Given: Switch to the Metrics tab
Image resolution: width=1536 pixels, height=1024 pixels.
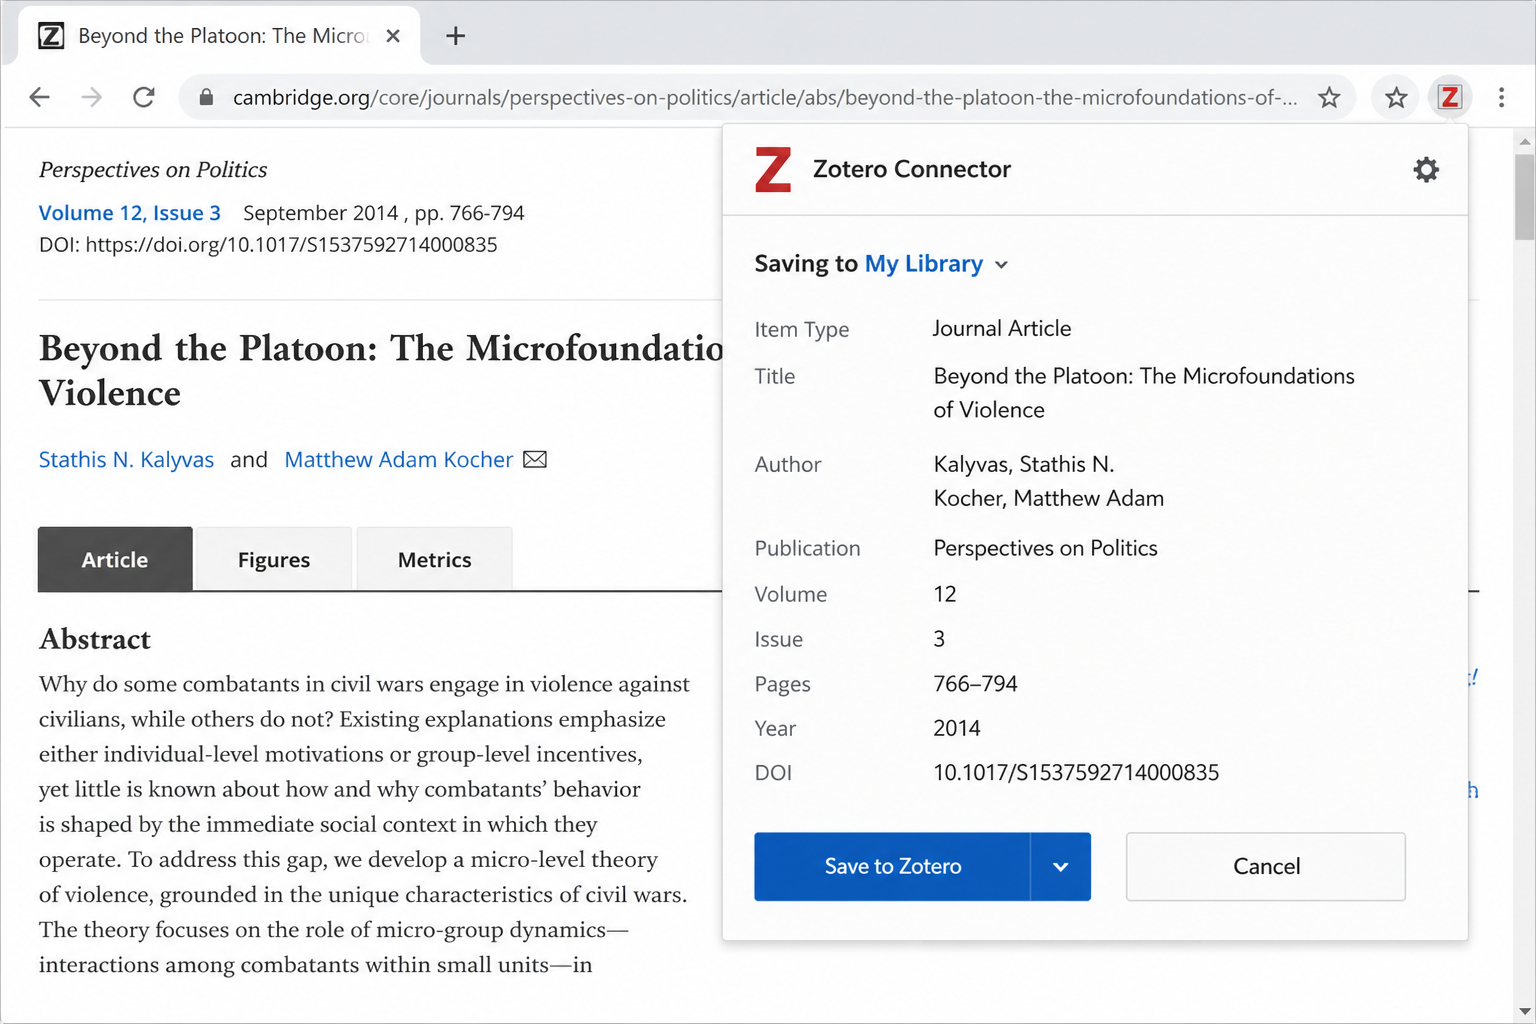Looking at the screenshot, I should (434, 559).
